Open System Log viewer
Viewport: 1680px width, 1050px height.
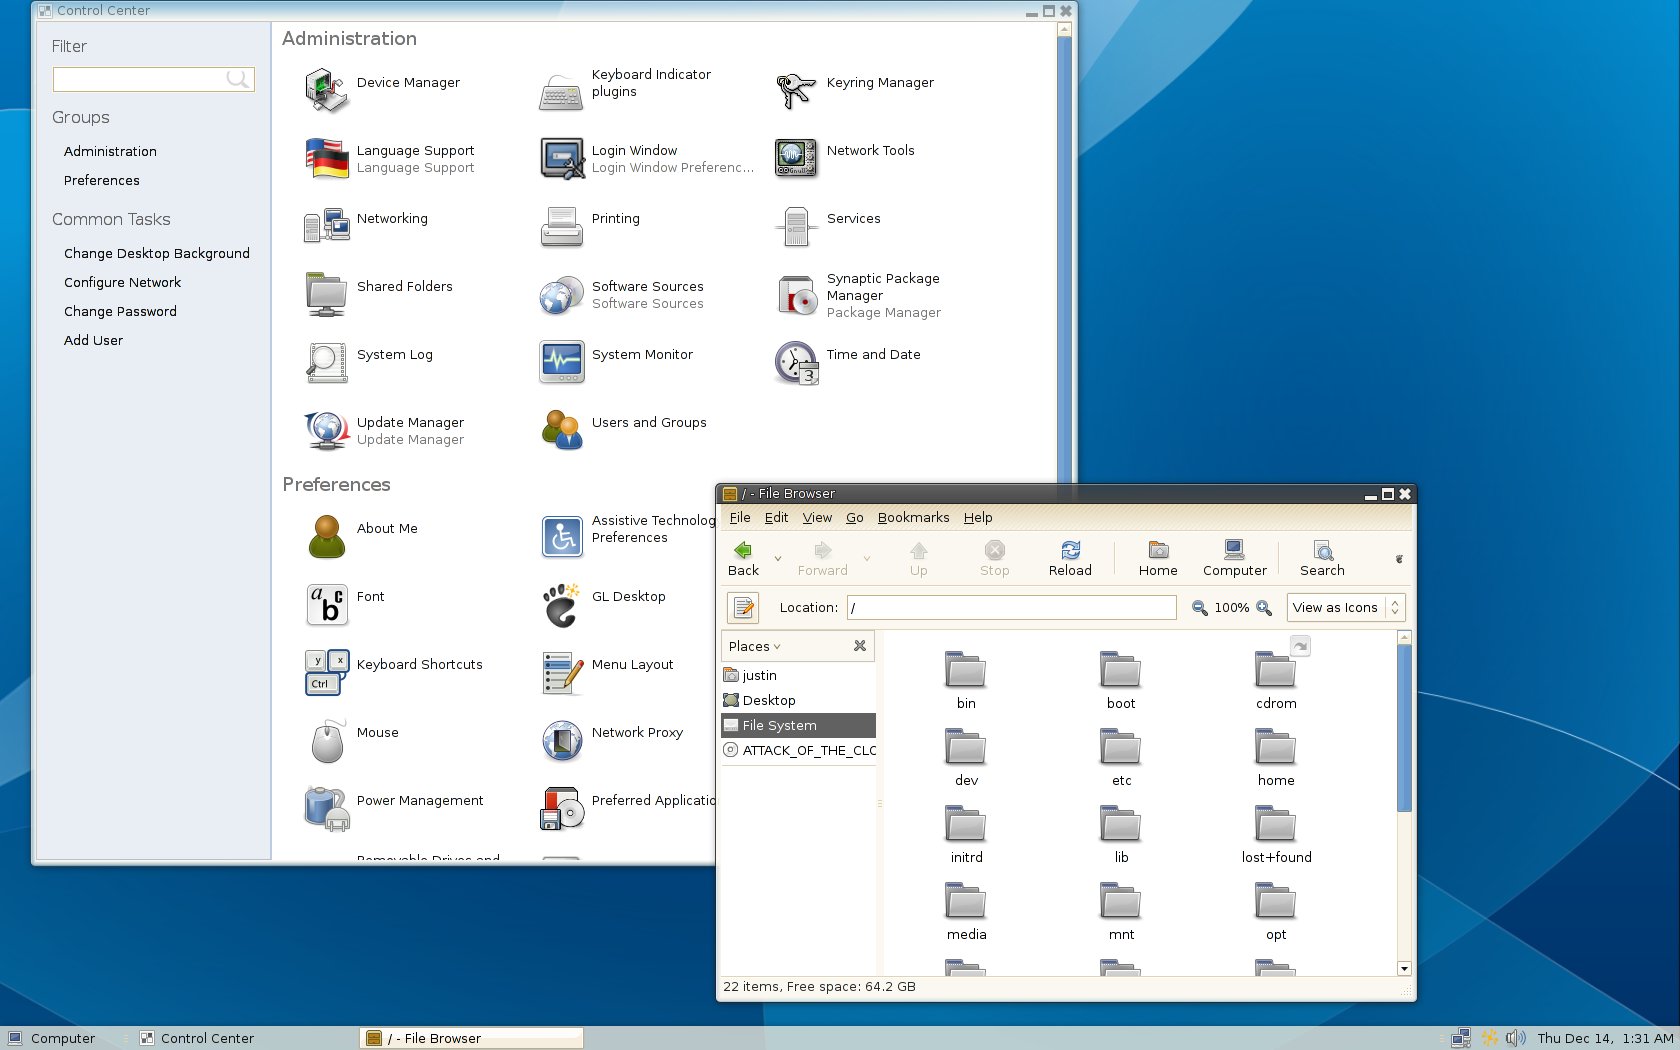[369, 361]
